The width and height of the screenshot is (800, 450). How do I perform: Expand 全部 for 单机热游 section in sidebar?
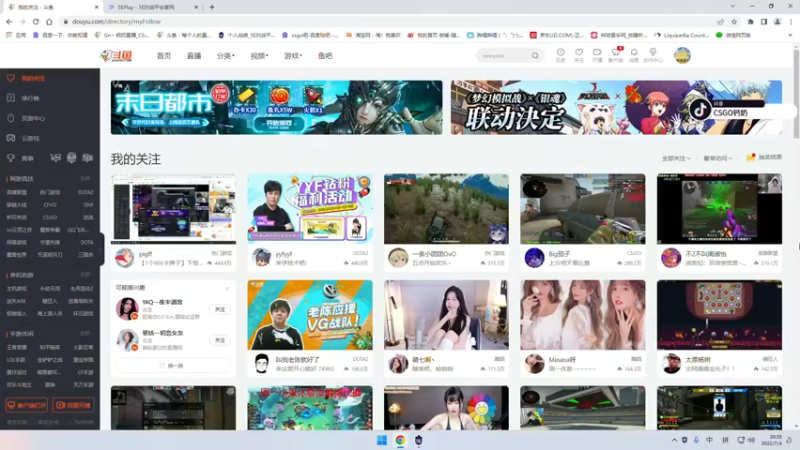coord(86,274)
